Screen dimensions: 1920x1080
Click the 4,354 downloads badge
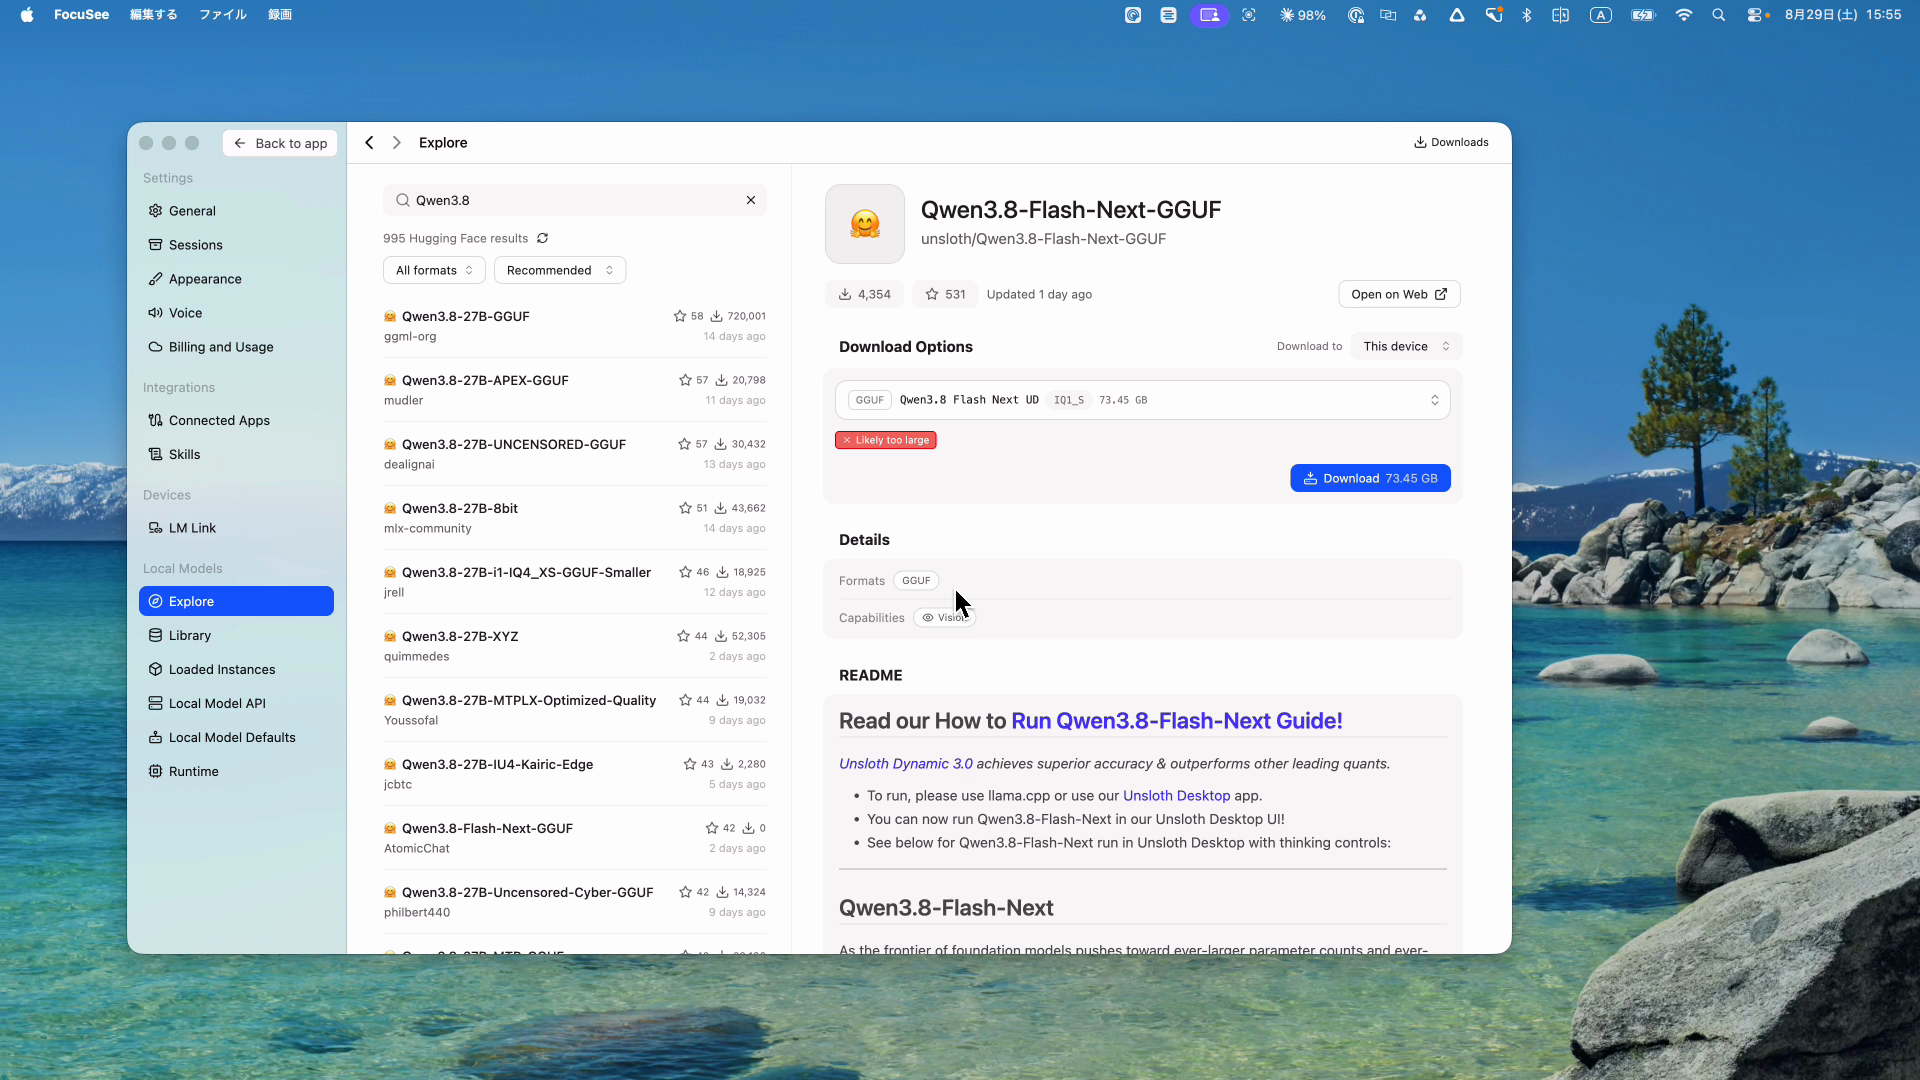click(865, 294)
